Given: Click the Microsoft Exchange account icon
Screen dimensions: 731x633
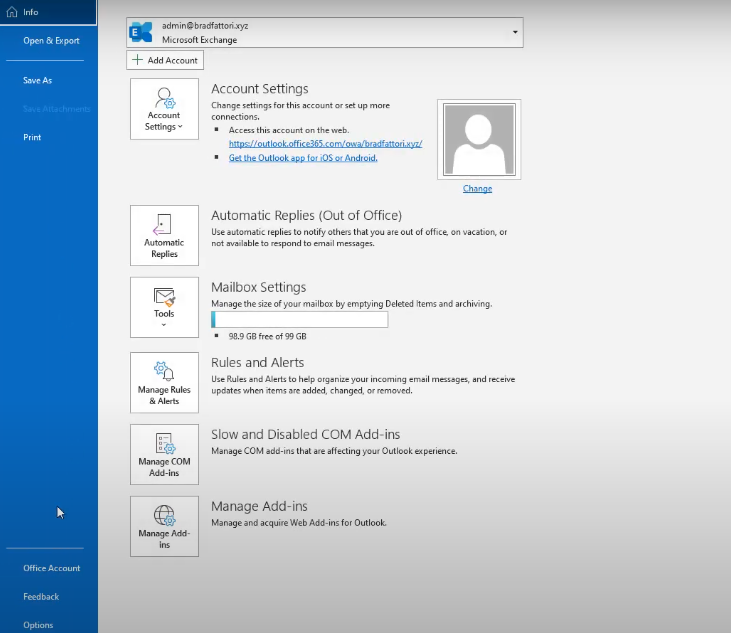Looking at the screenshot, I should 141,33.
